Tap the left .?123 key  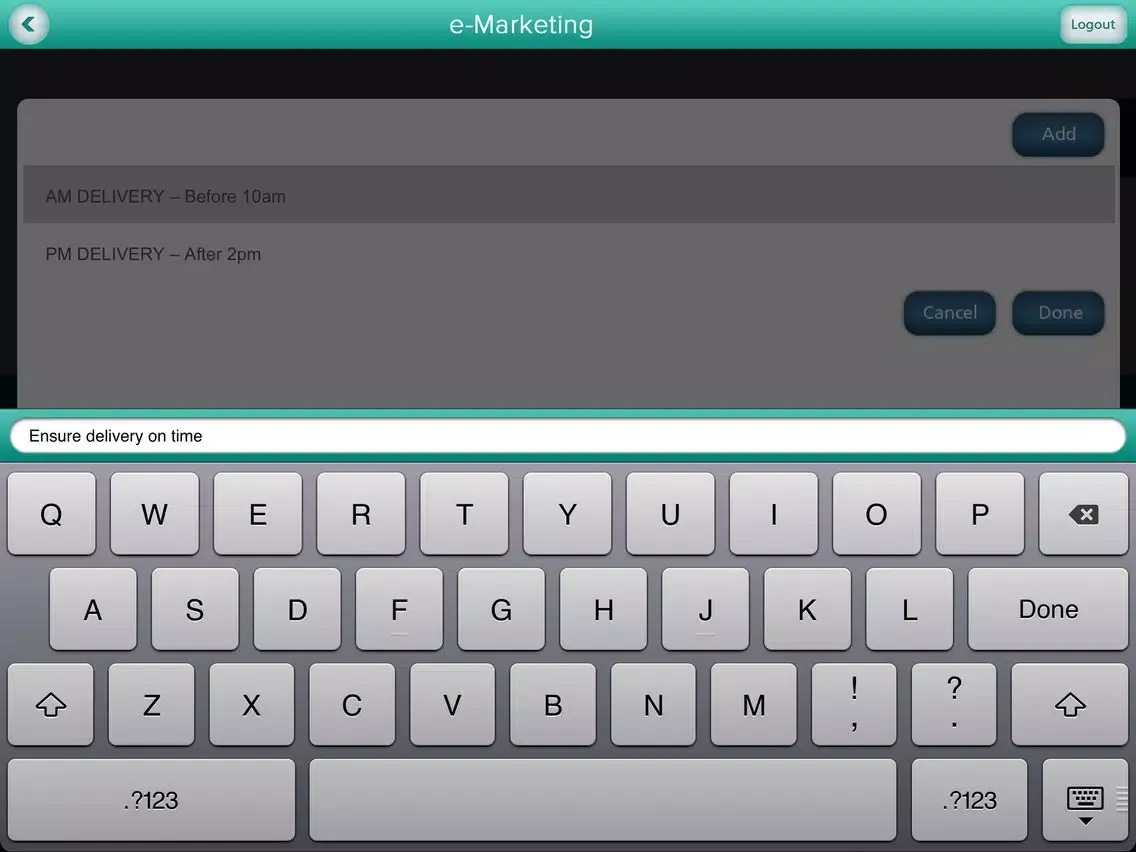[x=151, y=800]
